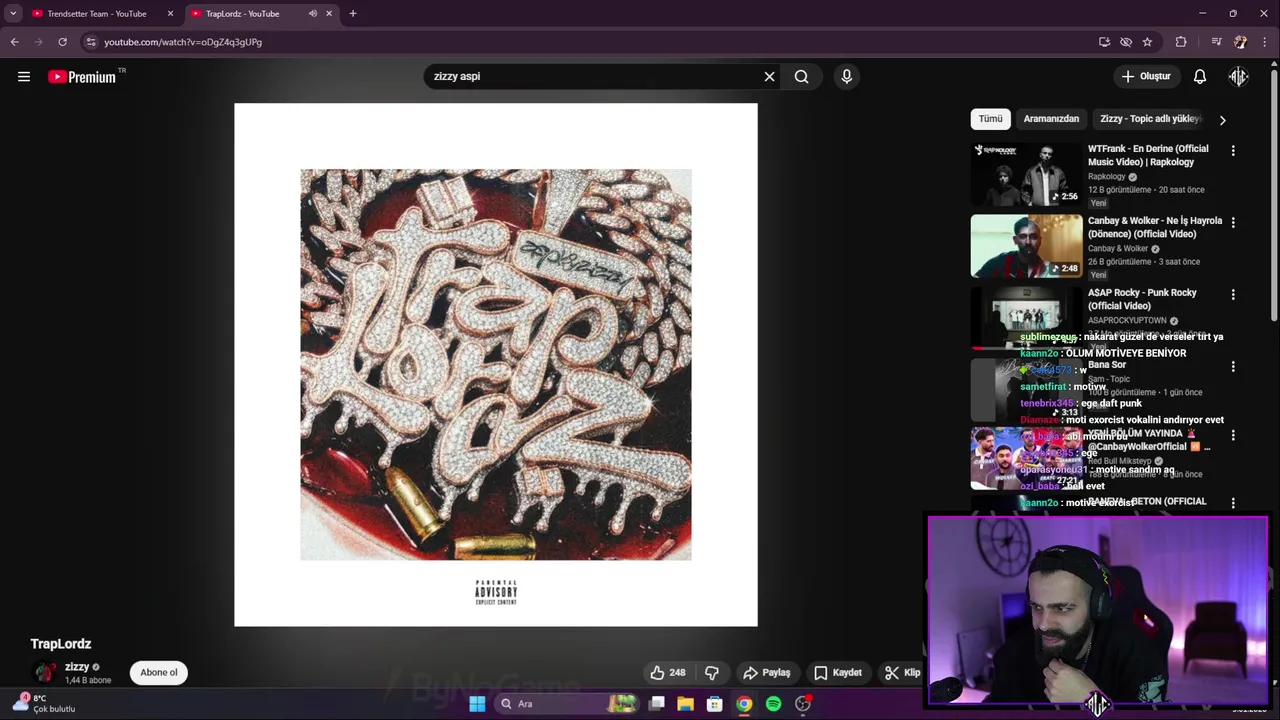Image resolution: width=1280 pixels, height=720 pixels.
Task: Open Chrome three-dot menu
Action: coord(1265,42)
